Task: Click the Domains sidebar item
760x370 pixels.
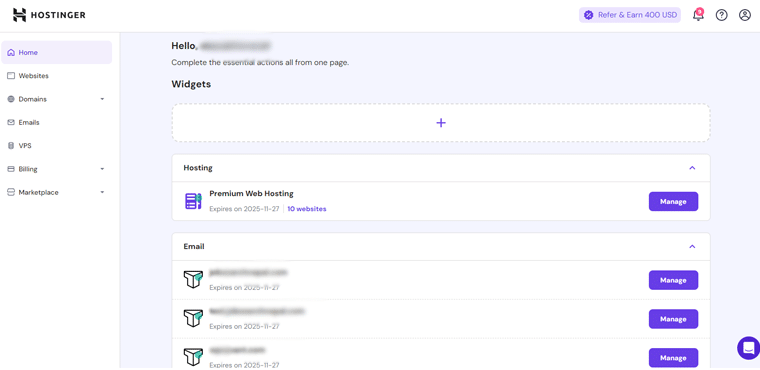Action: 57,99
